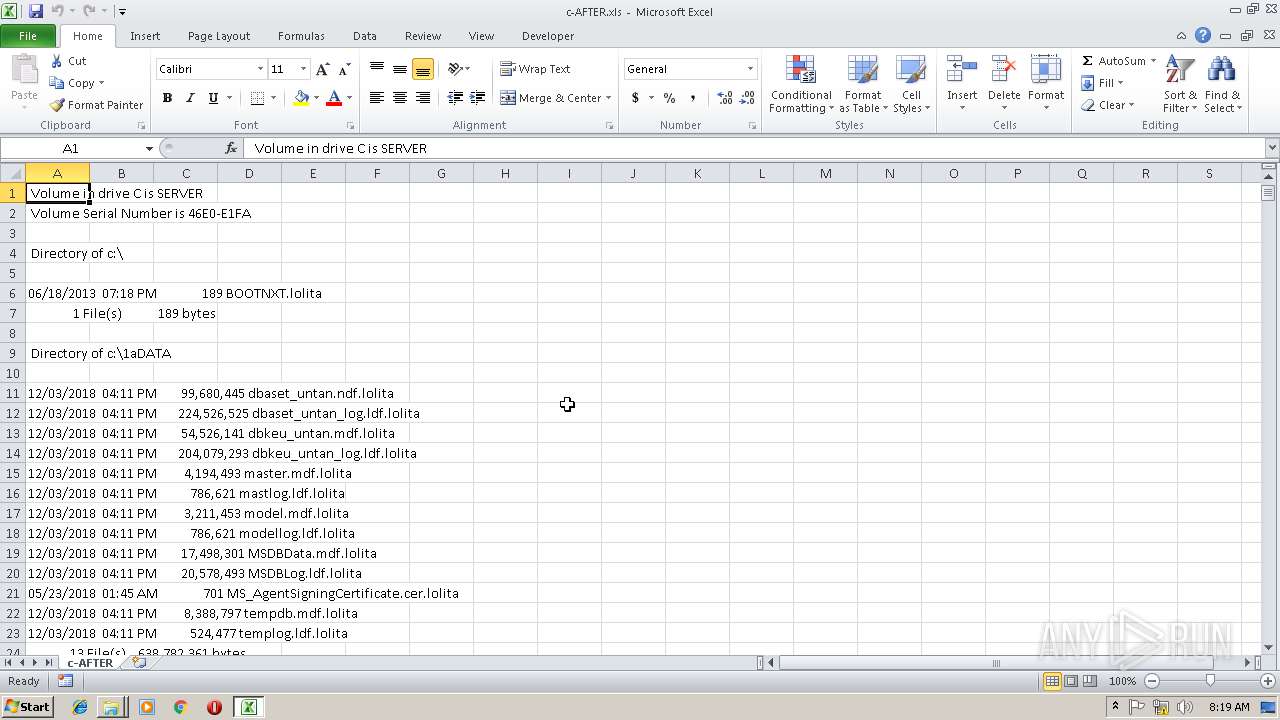Apply Percent Style format
The image size is (1280, 720).
pyautogui.click(x=669, y=98)
